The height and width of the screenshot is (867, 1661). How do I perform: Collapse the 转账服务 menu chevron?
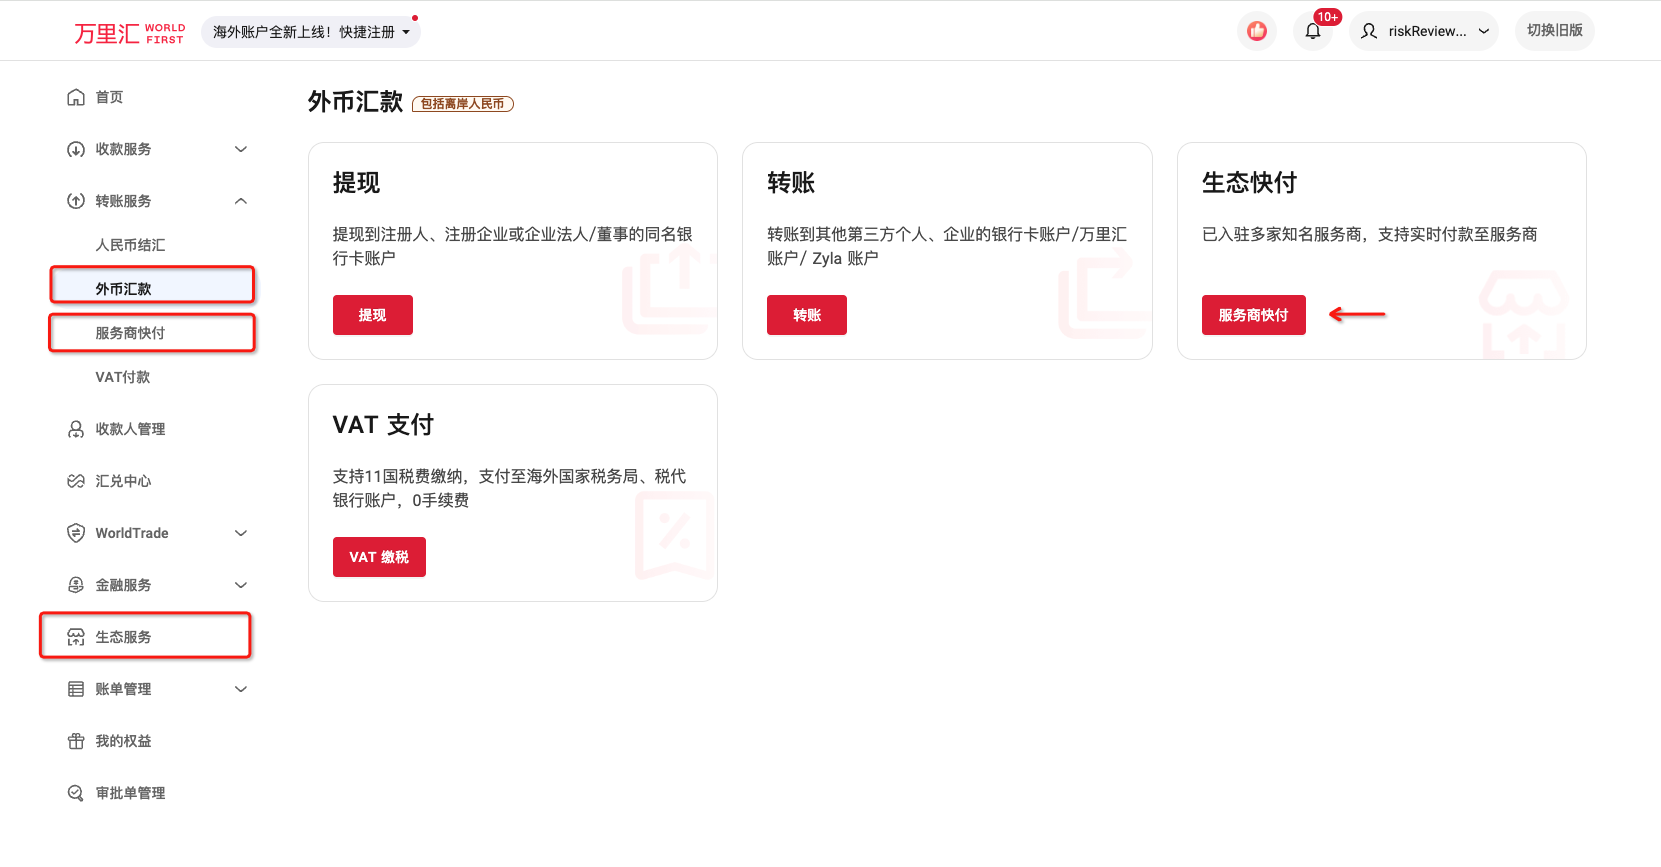pyautogui.click(x=240, y=201)
